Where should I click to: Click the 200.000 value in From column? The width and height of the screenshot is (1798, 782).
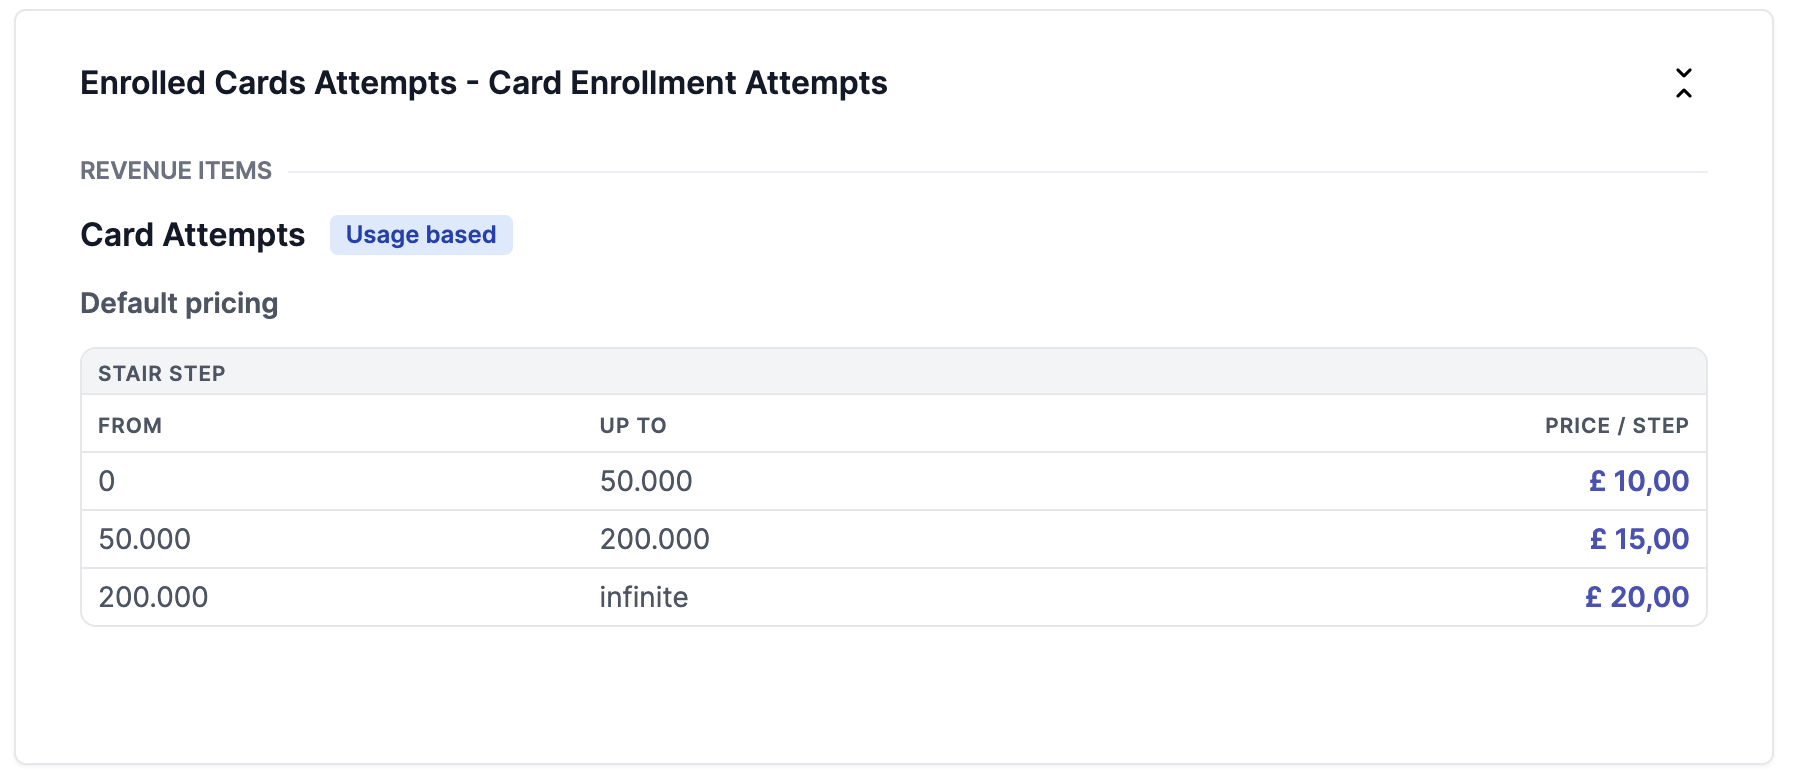(153, 597)
